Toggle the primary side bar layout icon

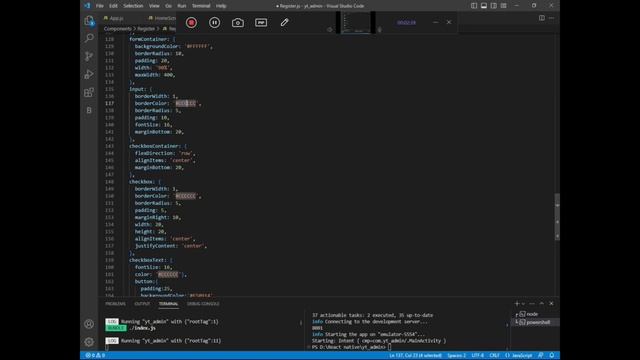pos(474,6)
